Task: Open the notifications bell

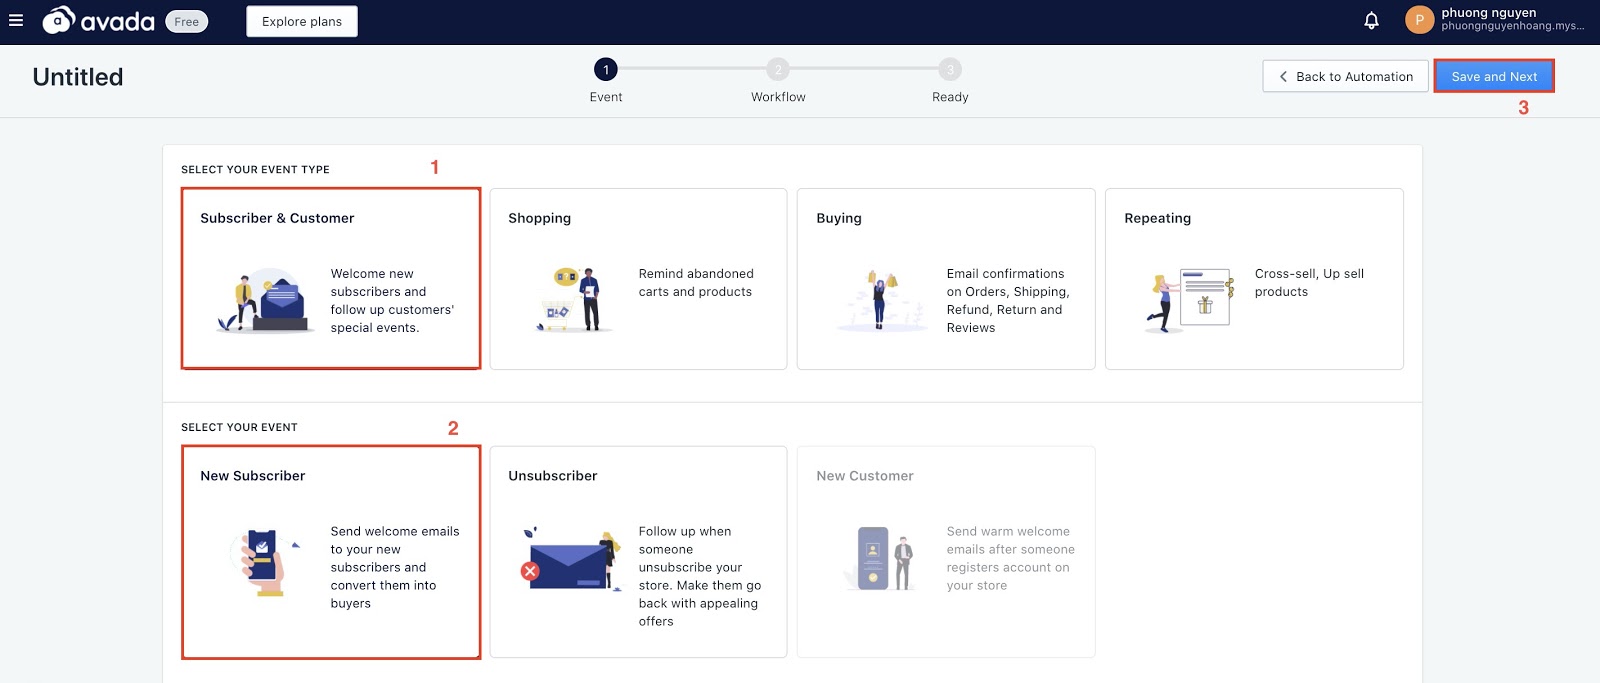Action: pos(1371,21)
